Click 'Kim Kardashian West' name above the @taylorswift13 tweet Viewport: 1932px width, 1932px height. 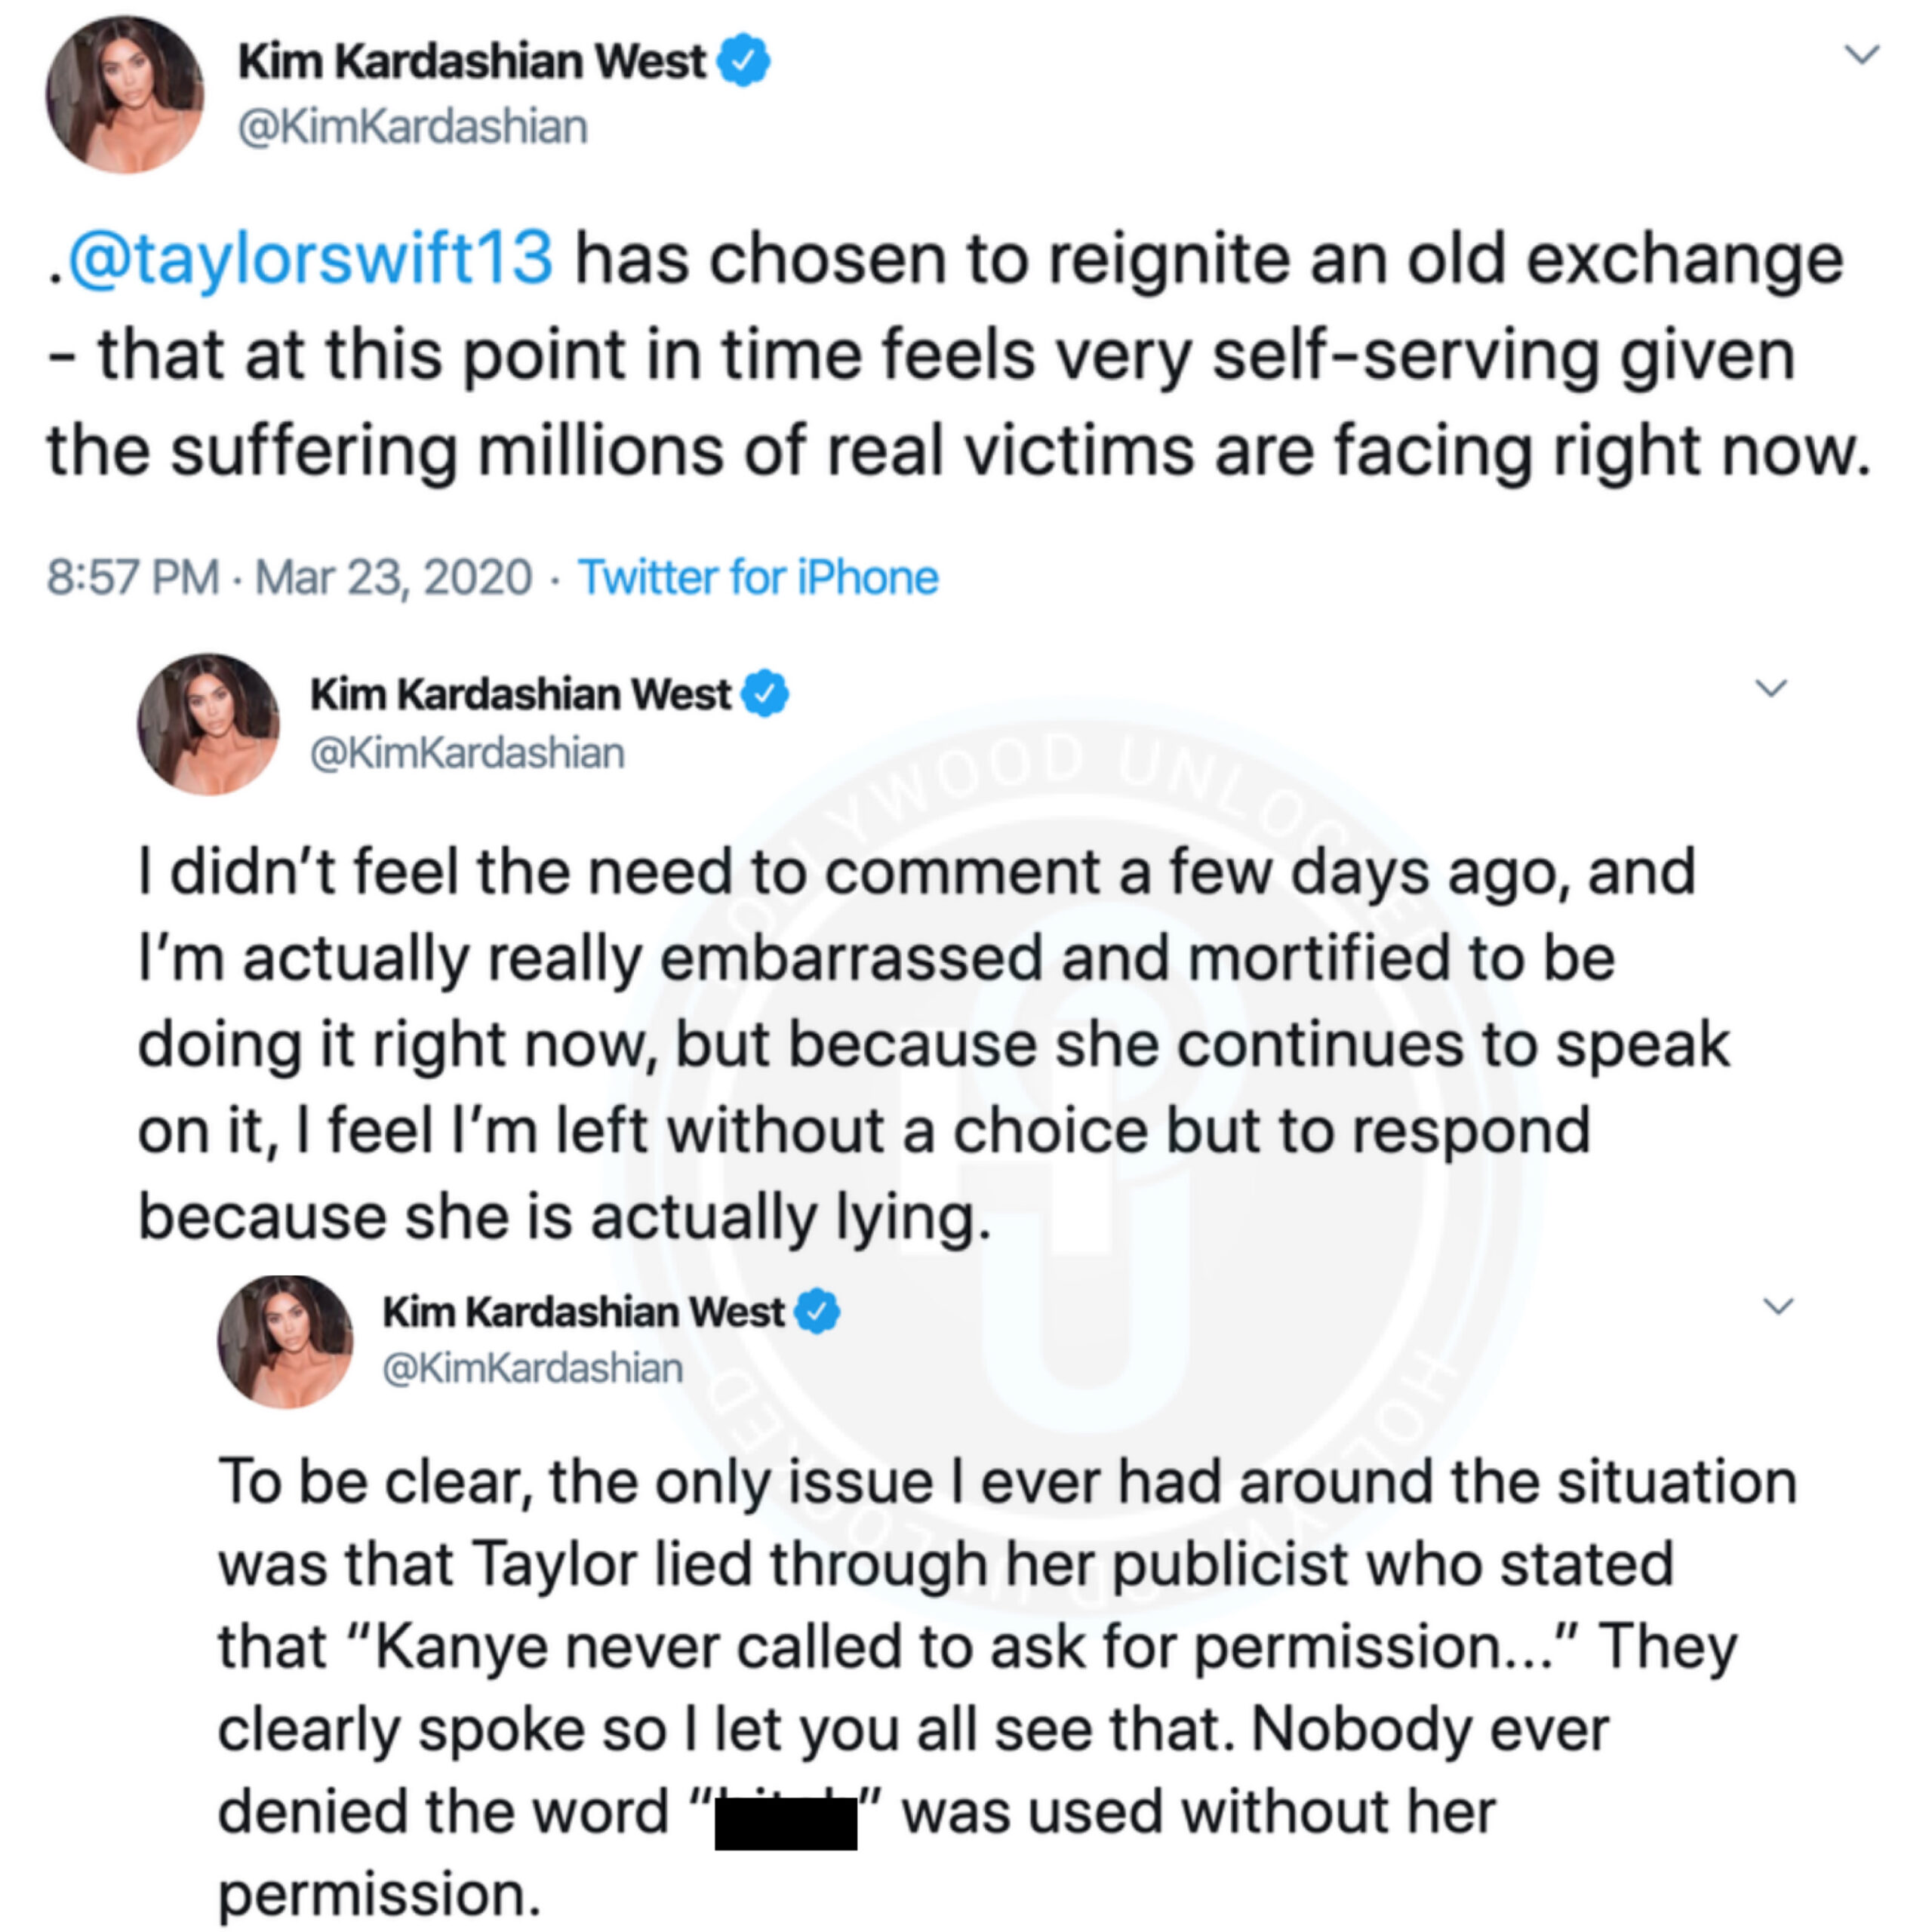(x=471, y=61)
